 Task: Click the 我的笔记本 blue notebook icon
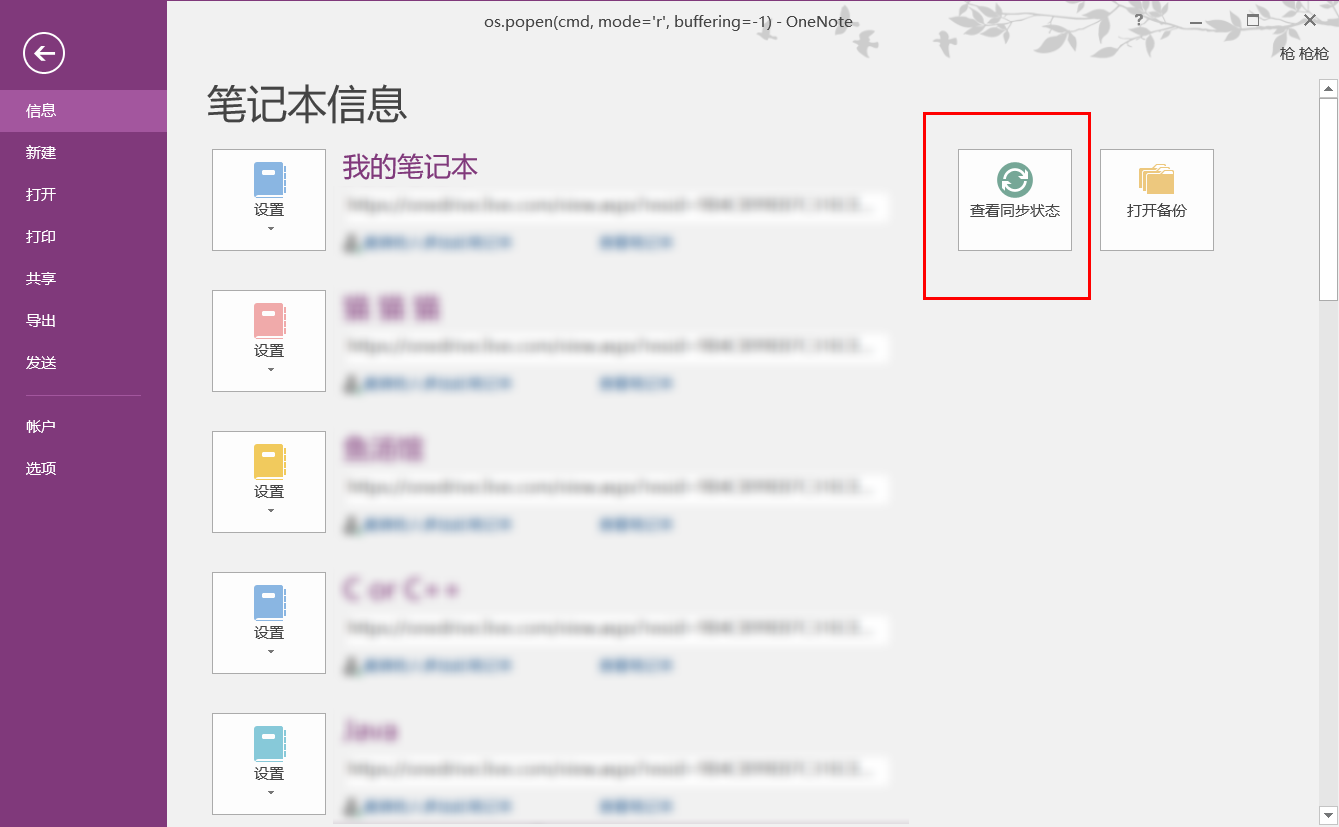pos(268,178)
